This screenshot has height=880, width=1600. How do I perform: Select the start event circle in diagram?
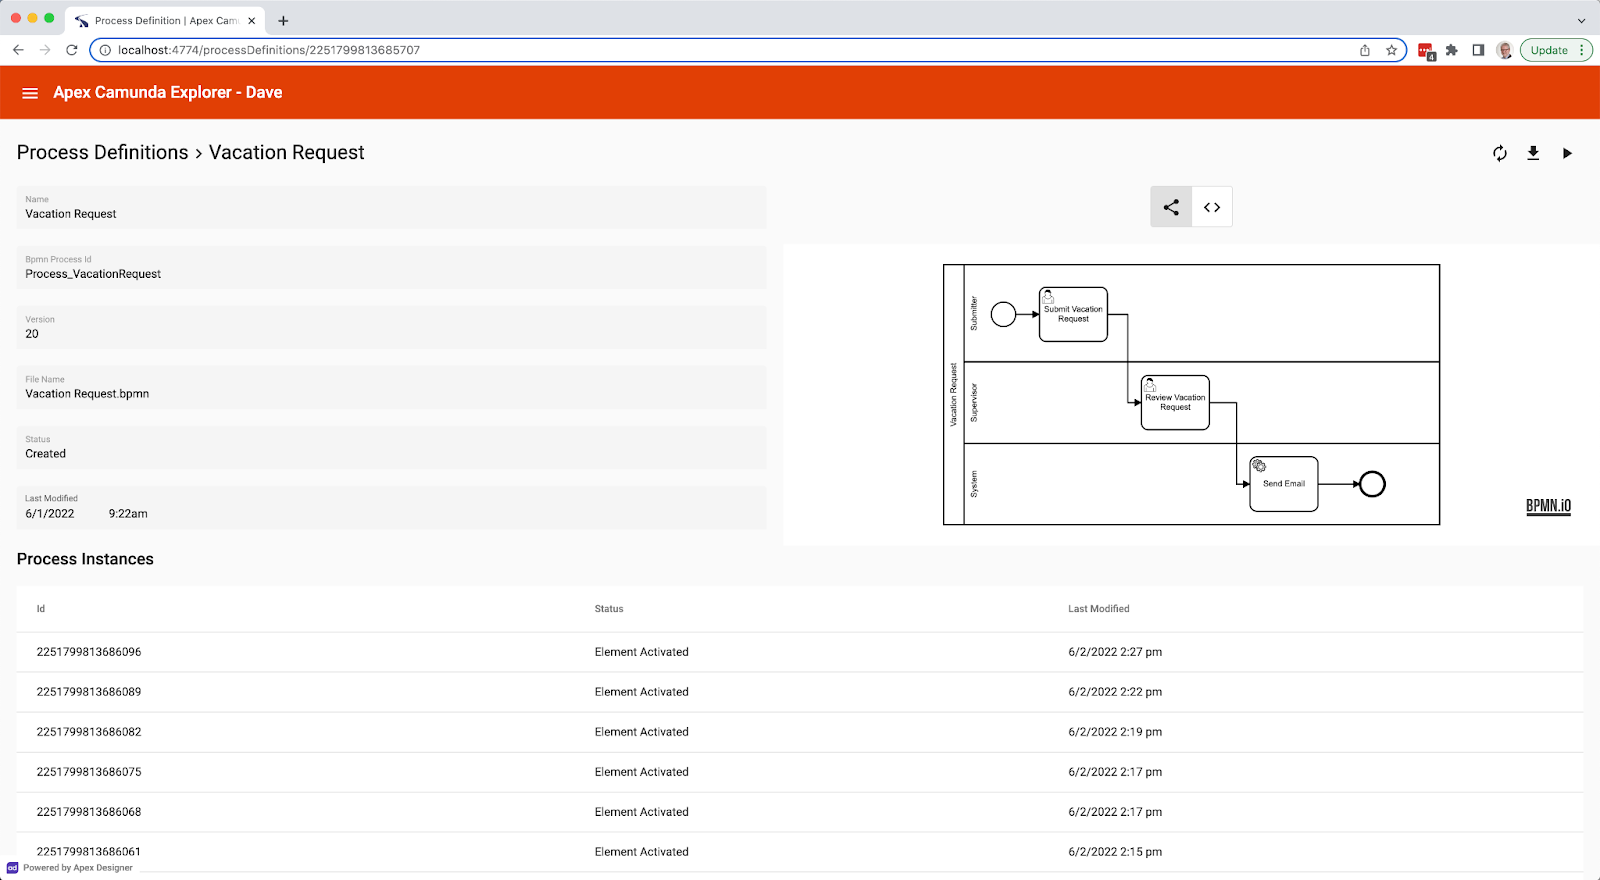tap(1003, 314)
